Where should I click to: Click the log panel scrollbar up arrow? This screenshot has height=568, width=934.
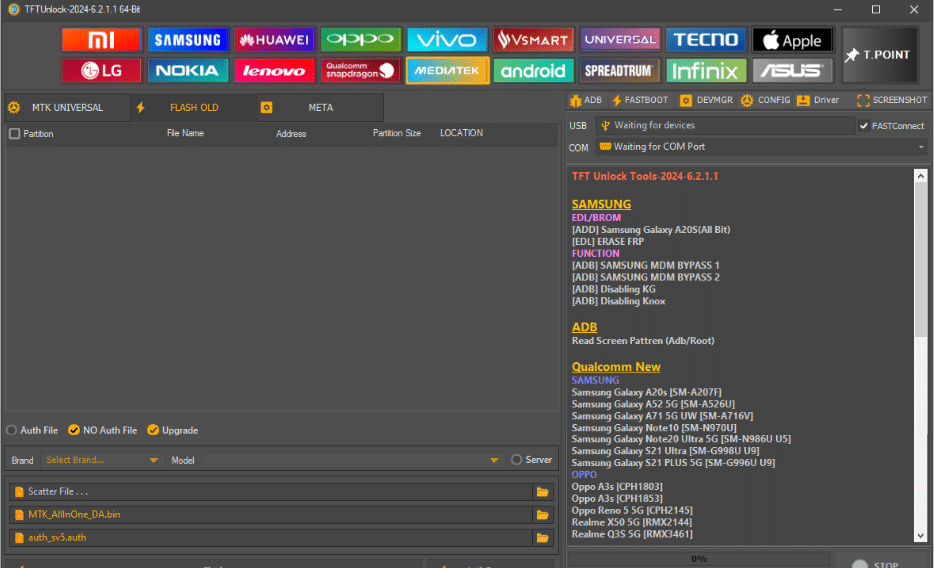(x=921, y=176)
